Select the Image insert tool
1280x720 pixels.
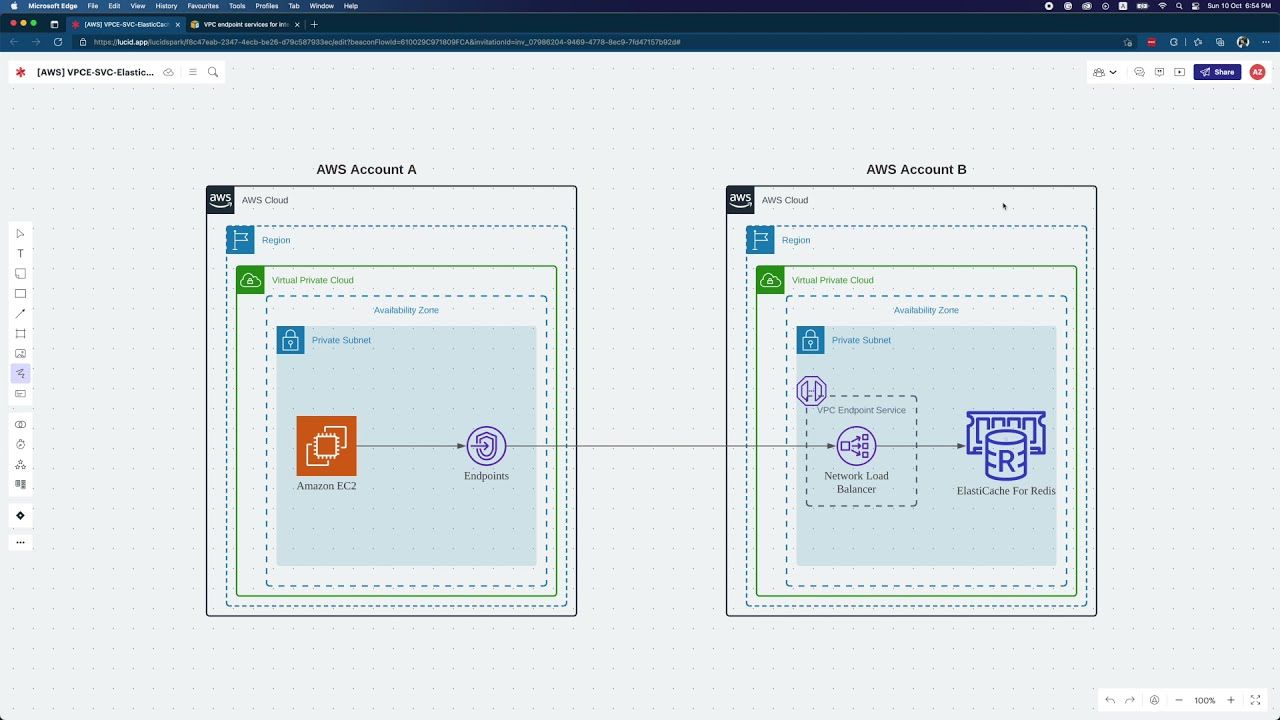point(20,353)
